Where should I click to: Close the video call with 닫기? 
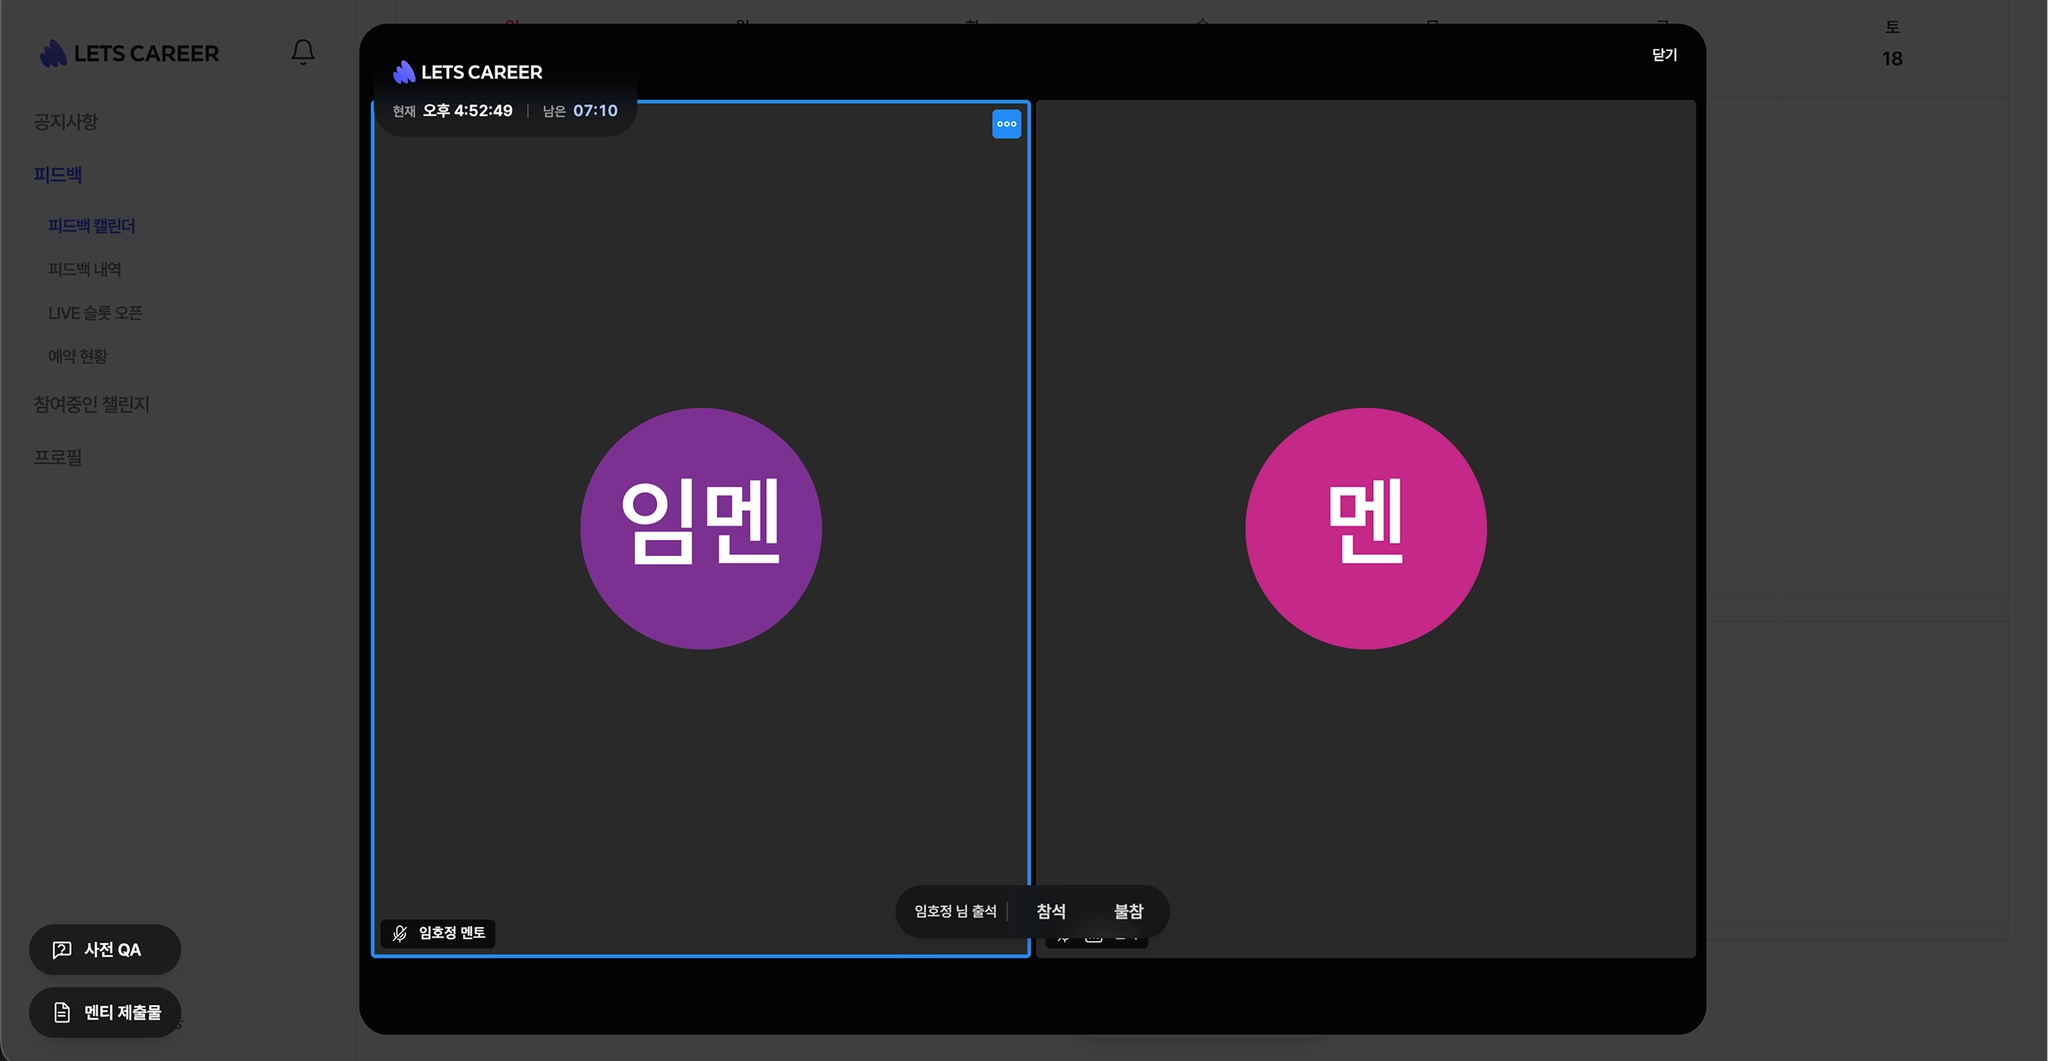1664,55
